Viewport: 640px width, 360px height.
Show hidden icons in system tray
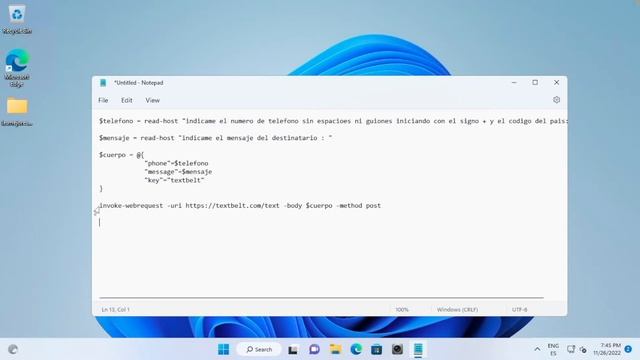point(537,349)
